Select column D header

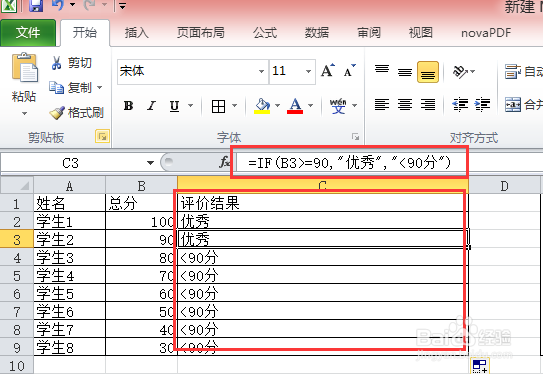point(504,186)
